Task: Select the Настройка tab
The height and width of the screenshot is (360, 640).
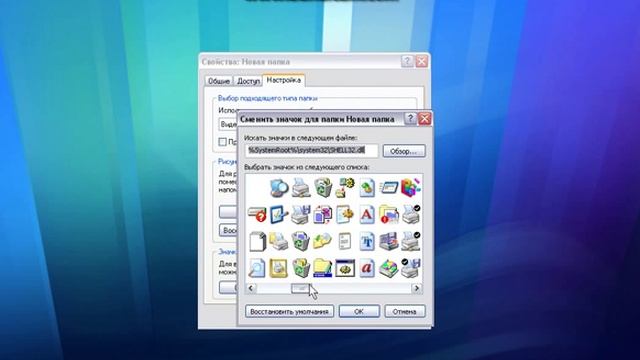Action: coord(283,80)
